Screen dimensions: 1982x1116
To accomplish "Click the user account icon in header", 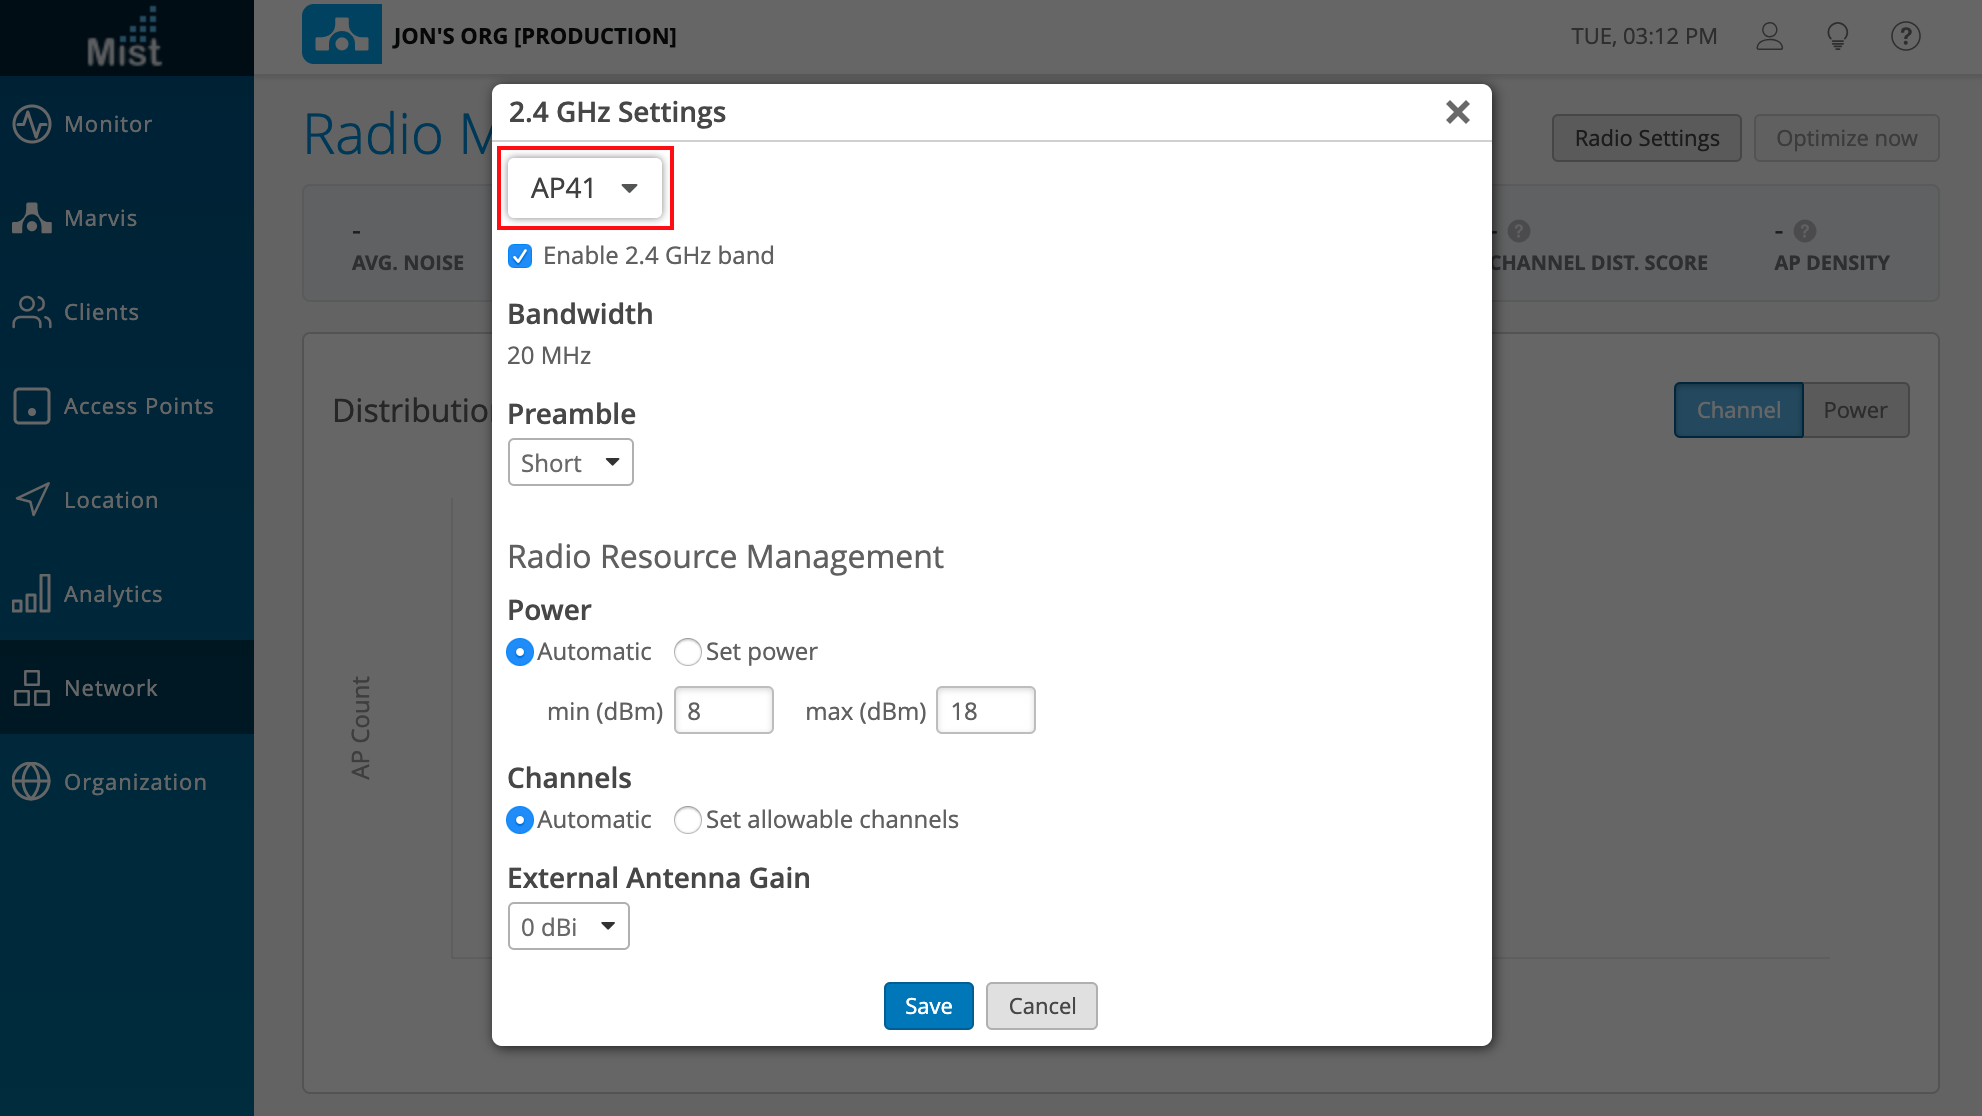I will click(1770, 36).
